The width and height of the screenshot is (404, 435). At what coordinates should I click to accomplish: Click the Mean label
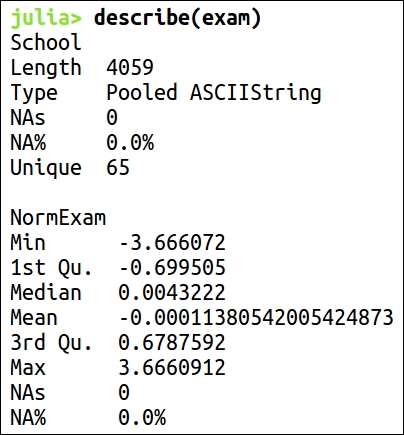[x=34, y=317]
